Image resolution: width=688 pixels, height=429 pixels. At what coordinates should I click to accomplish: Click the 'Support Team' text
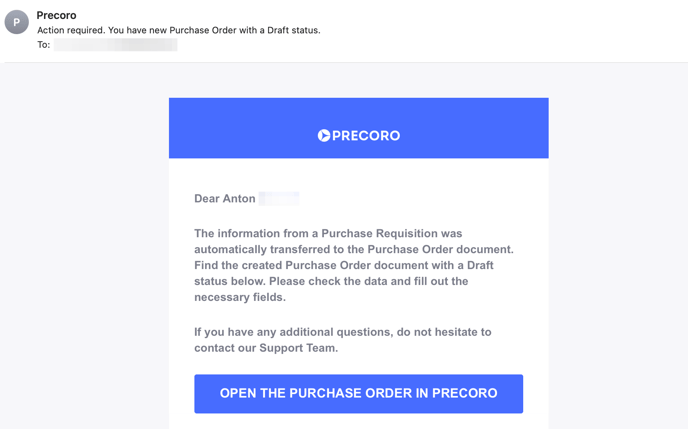pos(297,348)
